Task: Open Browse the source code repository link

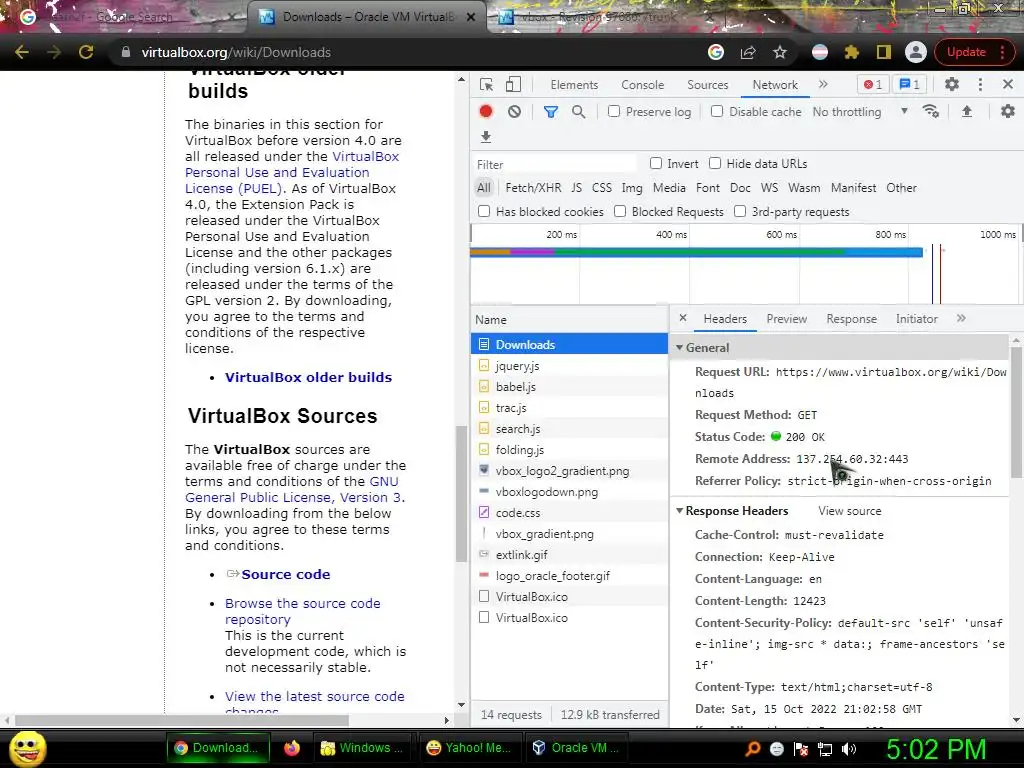Action: pos(302,611)
